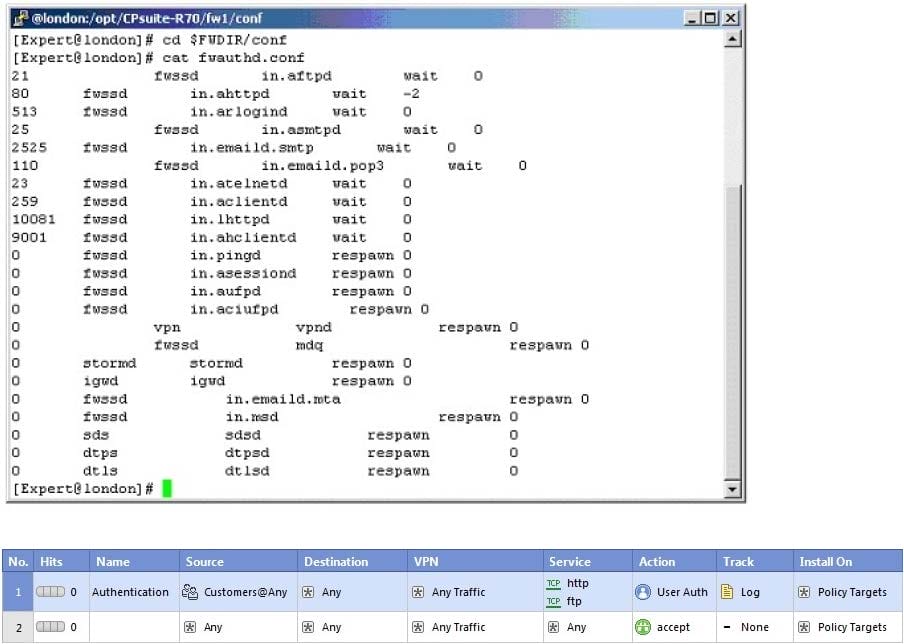Screen dimensions: 904x644
Task: Click in.aclientd in the port 259 line
Action: pyautogui.click(x=239, y=202)
